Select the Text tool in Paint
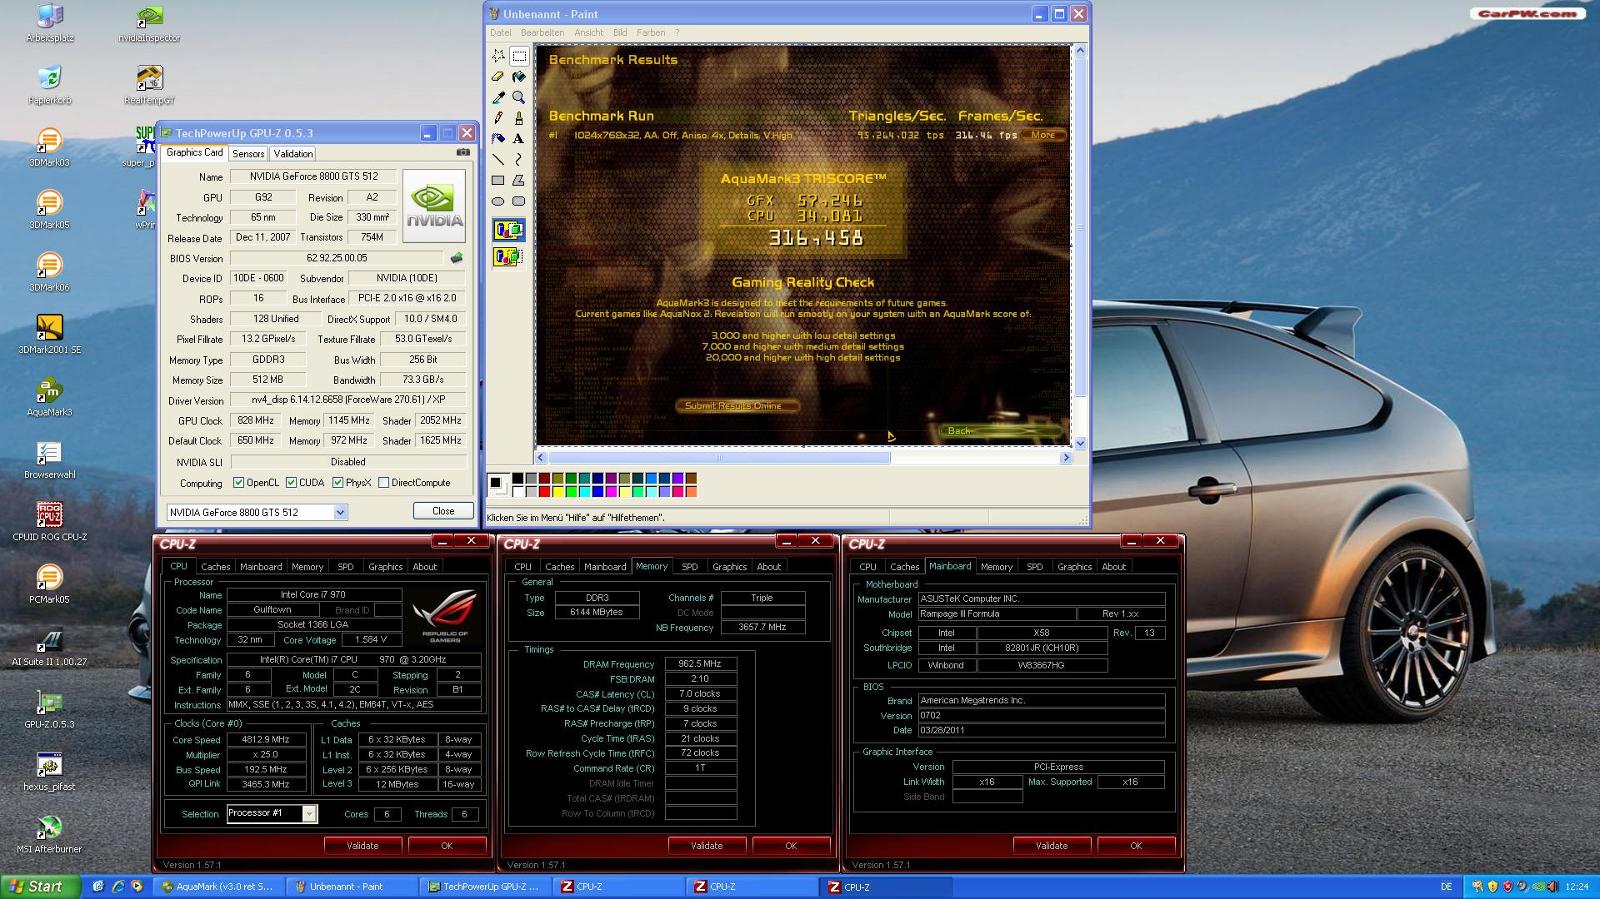This screenshot has width=1600, height=899. 519,139
